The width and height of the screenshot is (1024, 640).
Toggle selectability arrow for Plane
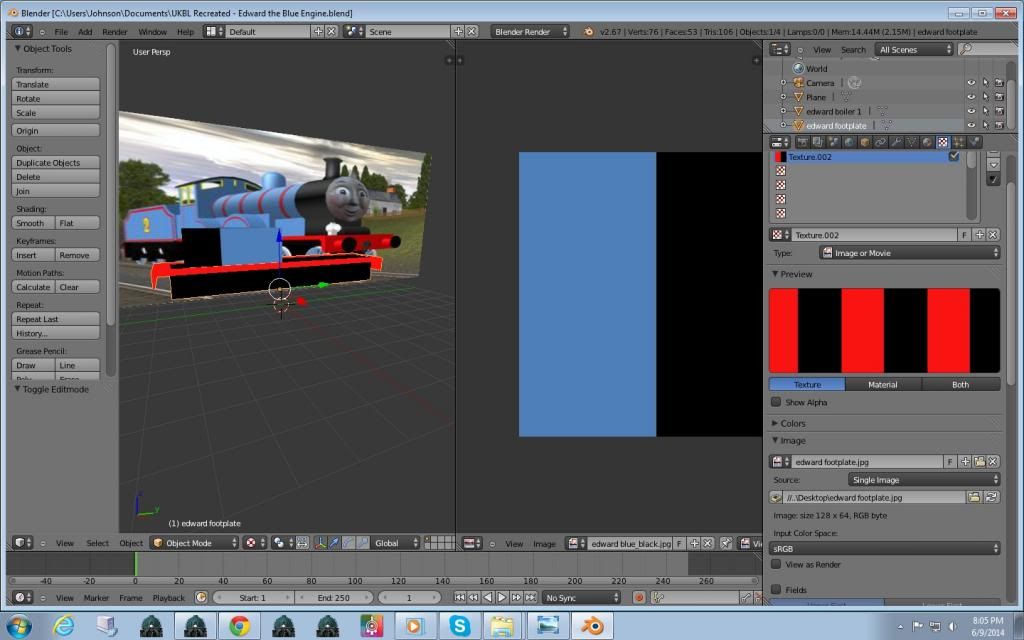click(985, 97)
